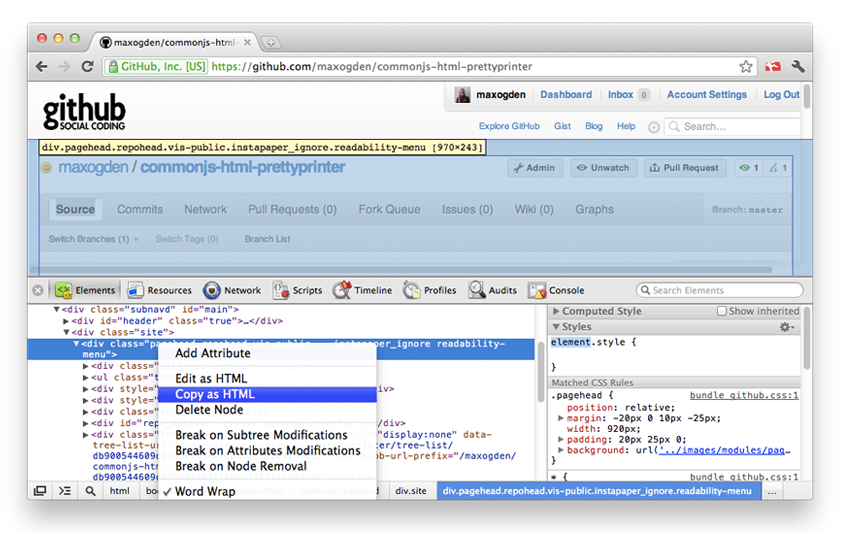This screenshot has width=841, height=533.
Task: Open the Styles gear settings menu
Action: (786, 327)
